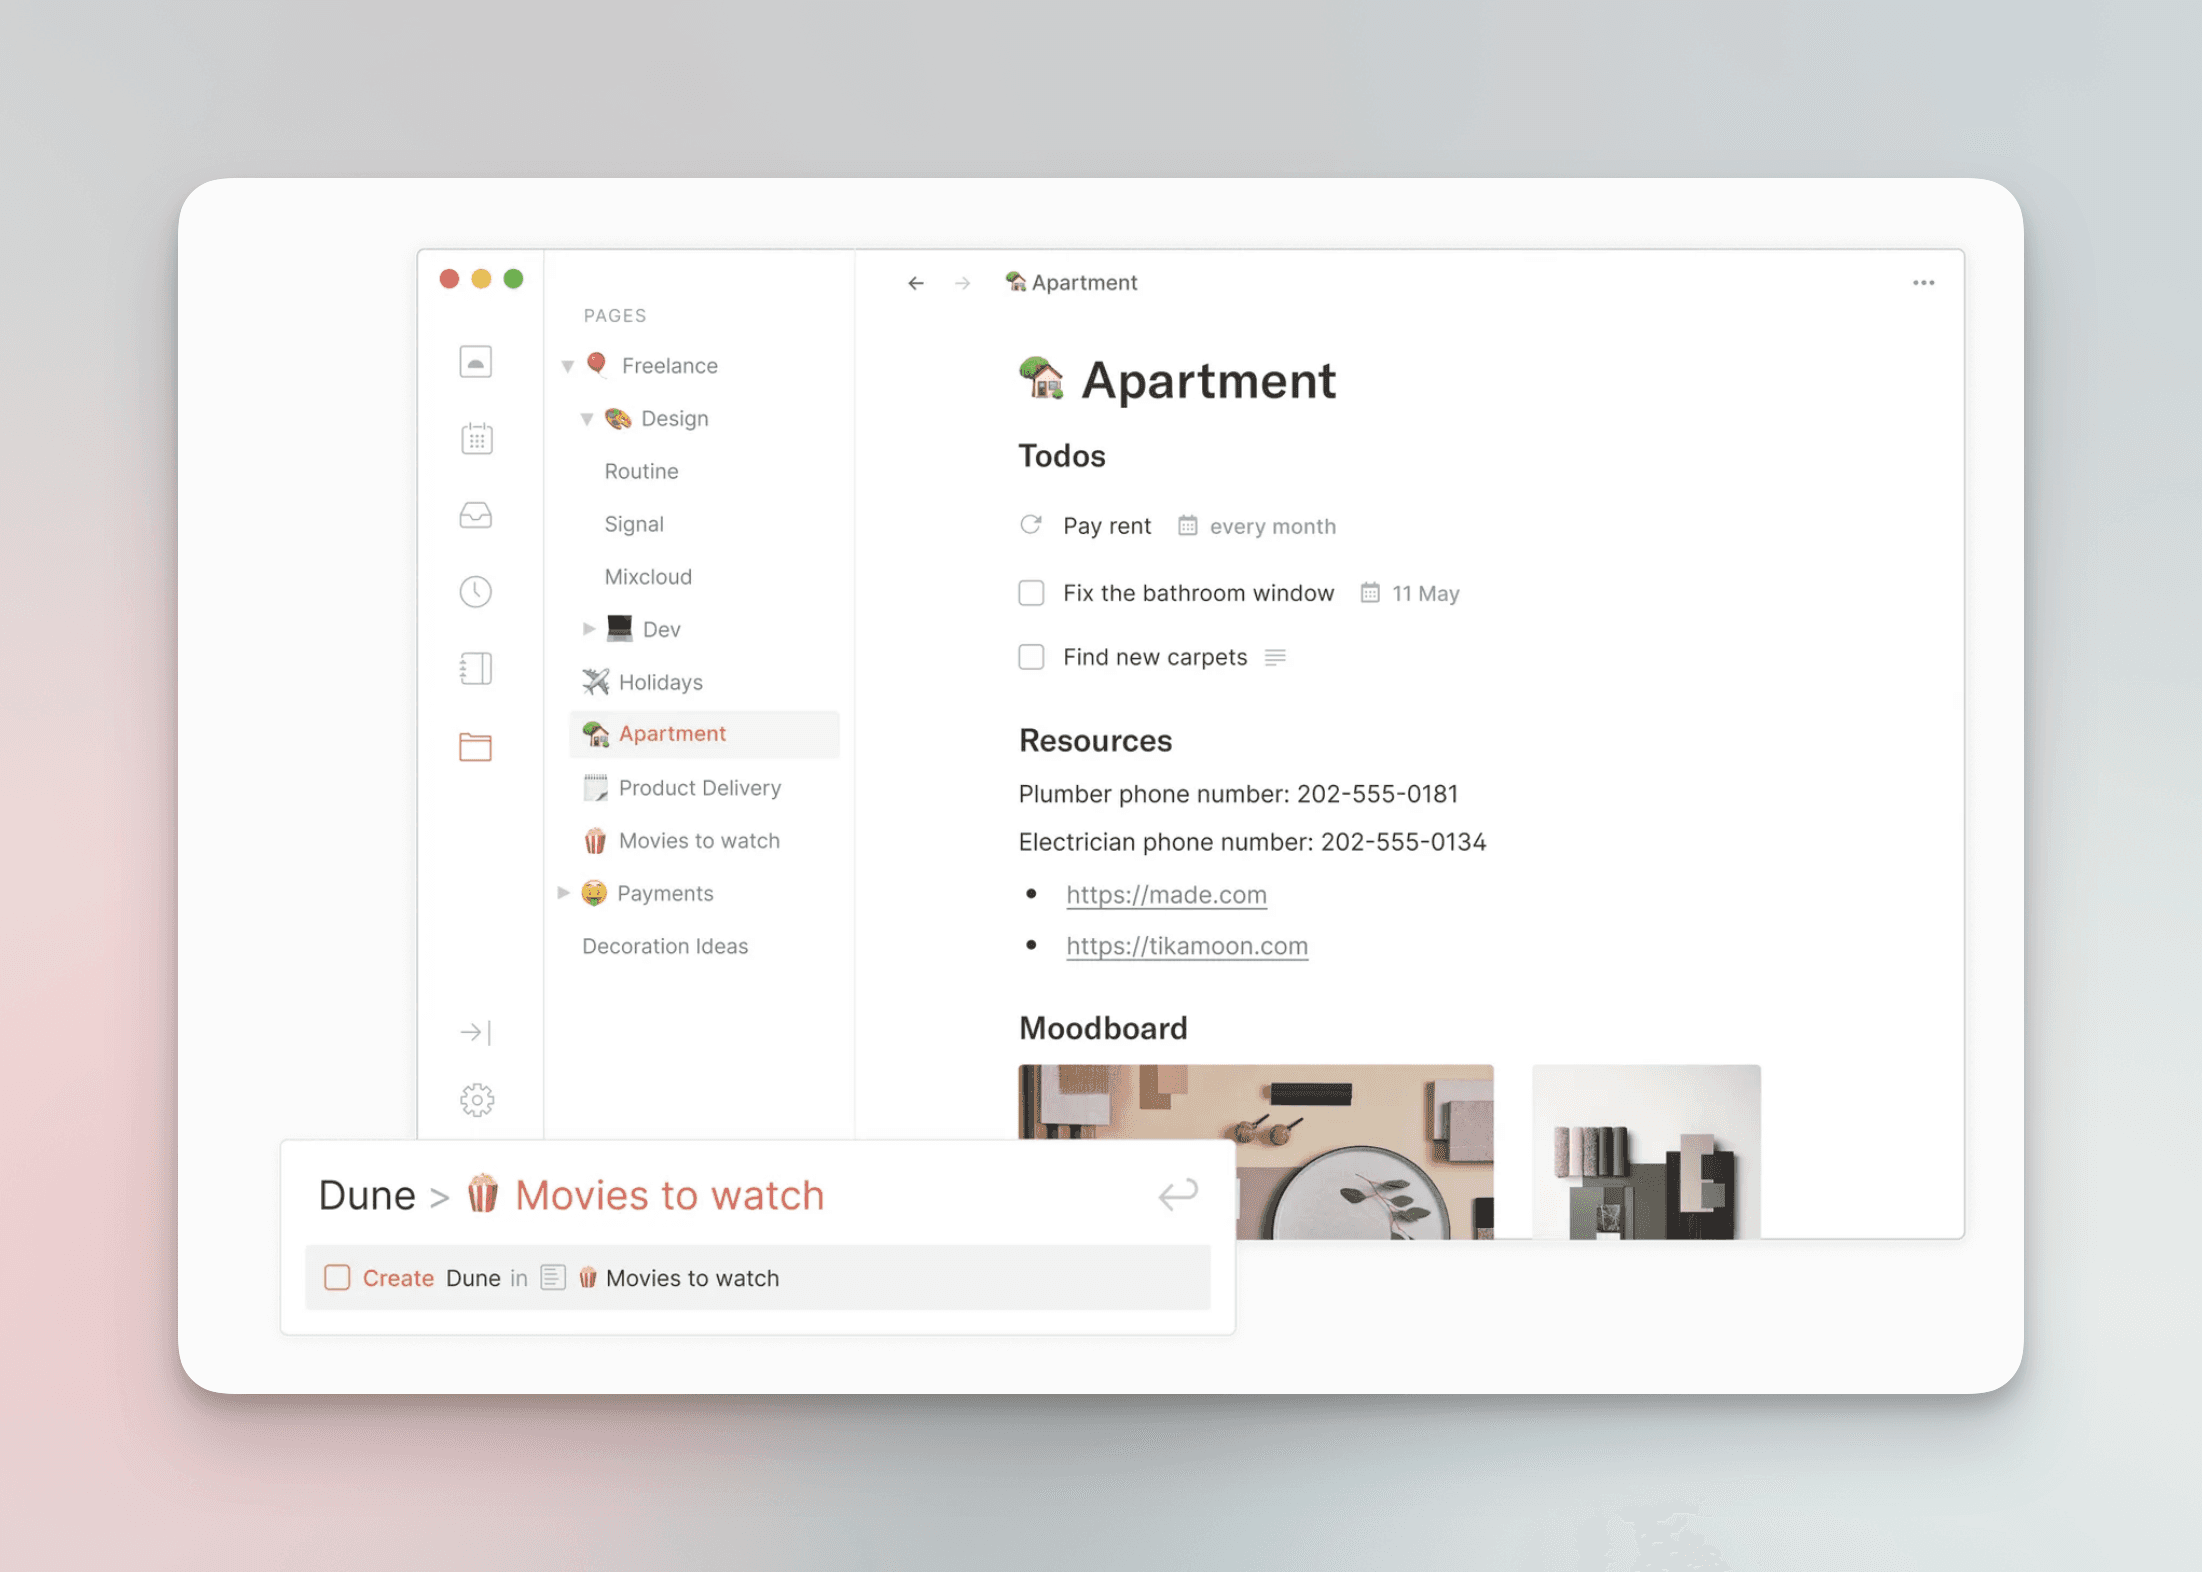Open the notebook icon in sidebar
Viewport: 2202px width, 1572px height.
(x=476, y=669)
